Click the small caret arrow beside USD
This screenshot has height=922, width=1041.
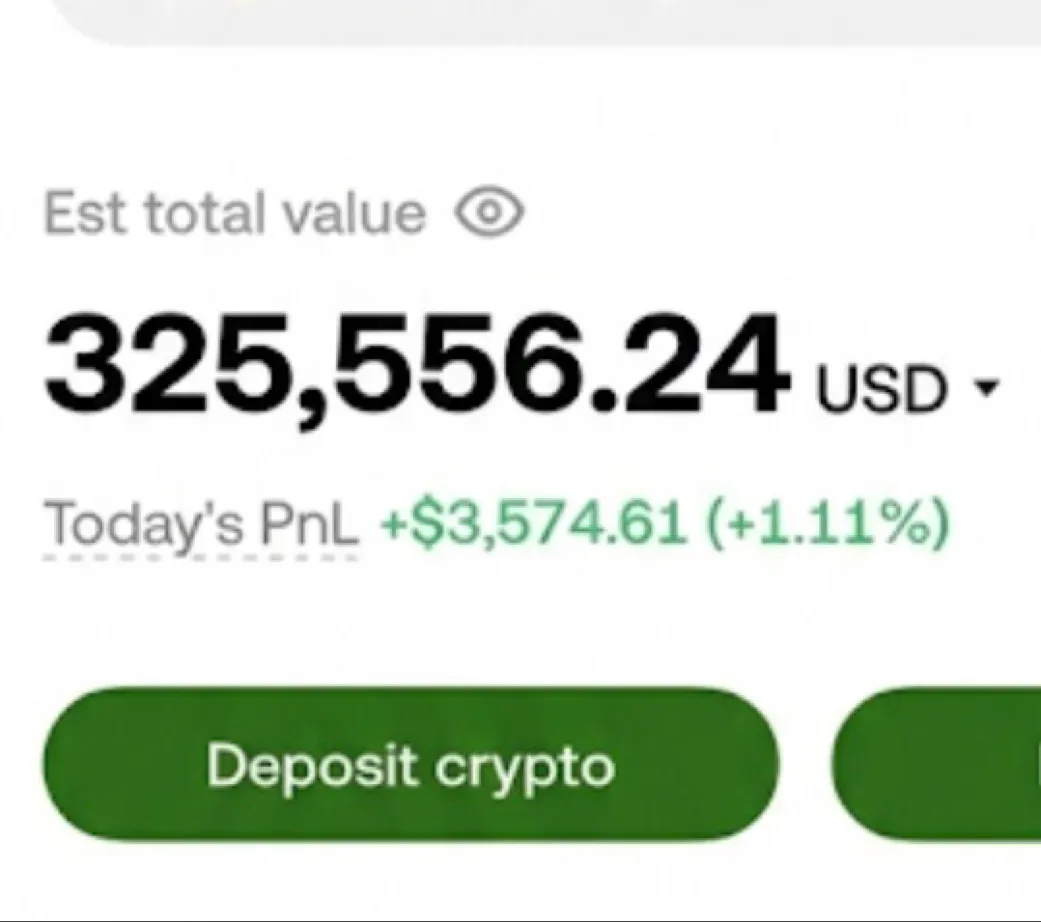pyautogui.click(x=987, y=391)
